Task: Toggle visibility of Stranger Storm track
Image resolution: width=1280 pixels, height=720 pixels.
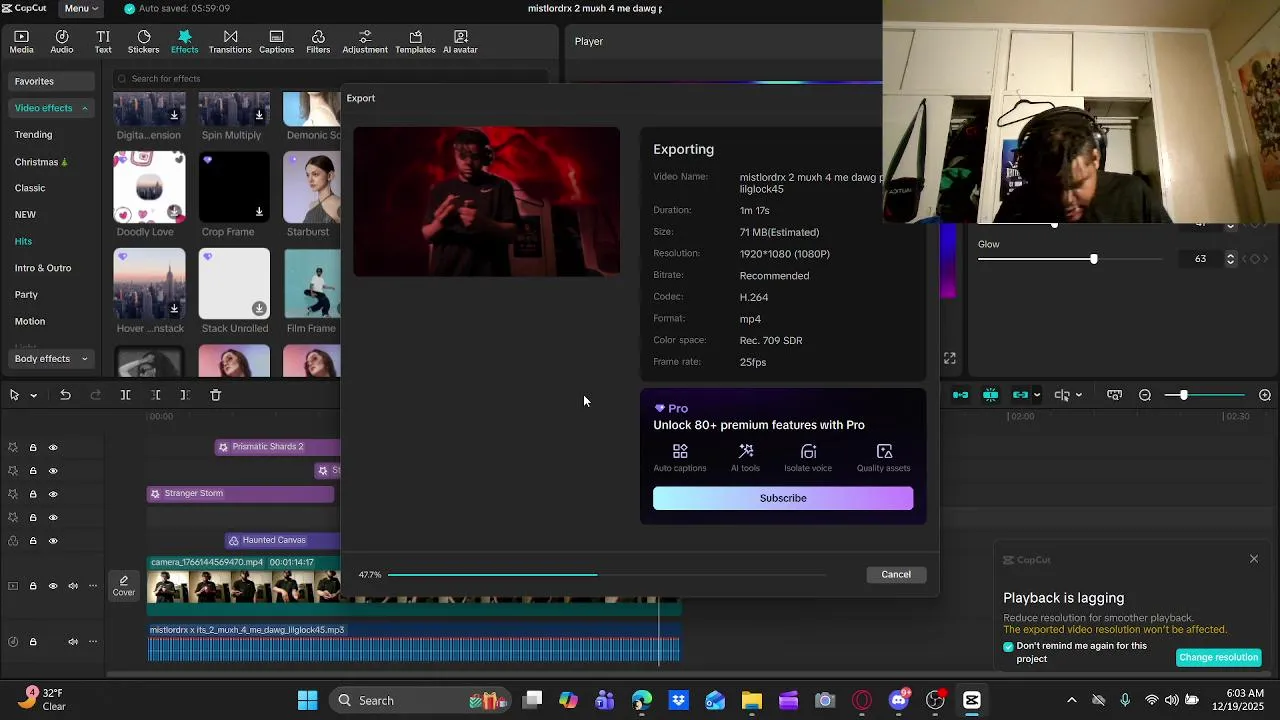Action: point(53,494)
